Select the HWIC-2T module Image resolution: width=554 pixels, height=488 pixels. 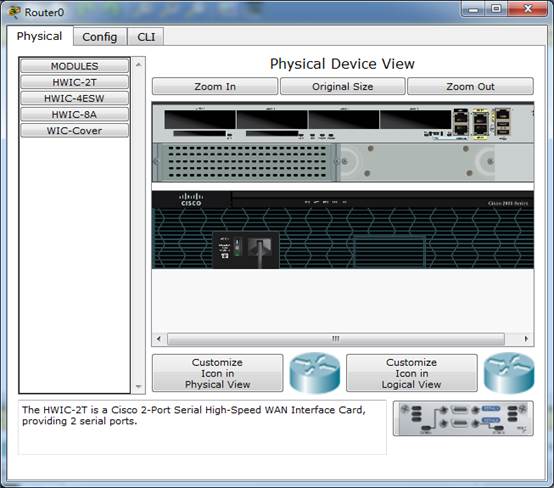(74, 82)
